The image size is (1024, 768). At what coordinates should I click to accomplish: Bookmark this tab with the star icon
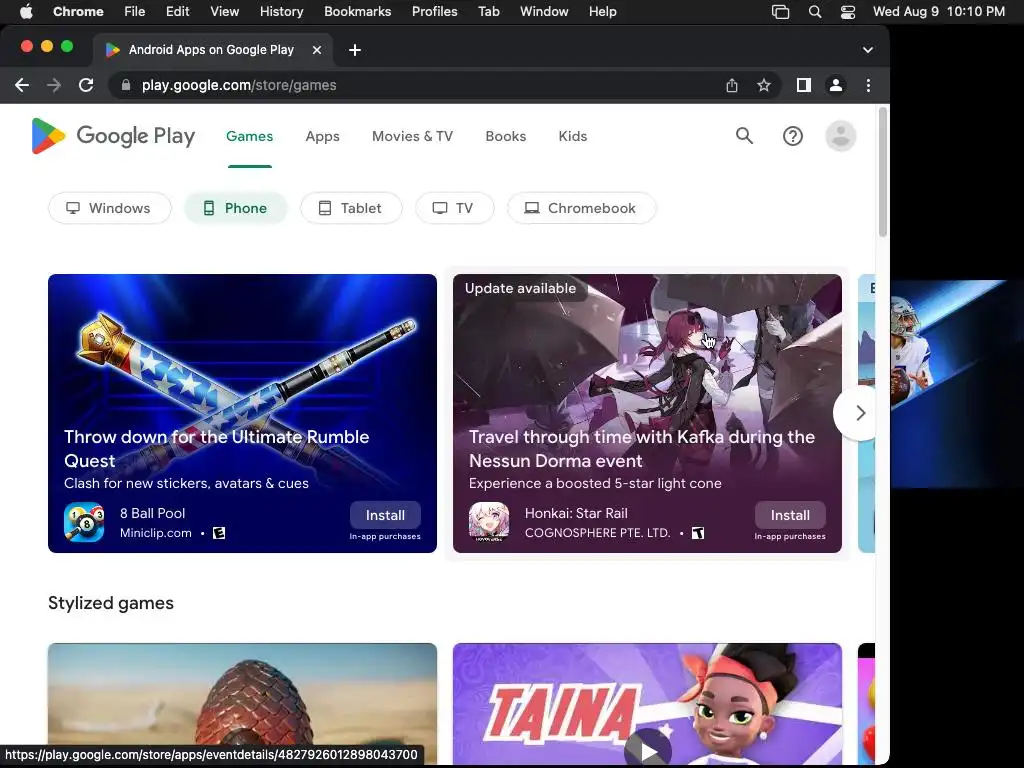click(764, 85)
